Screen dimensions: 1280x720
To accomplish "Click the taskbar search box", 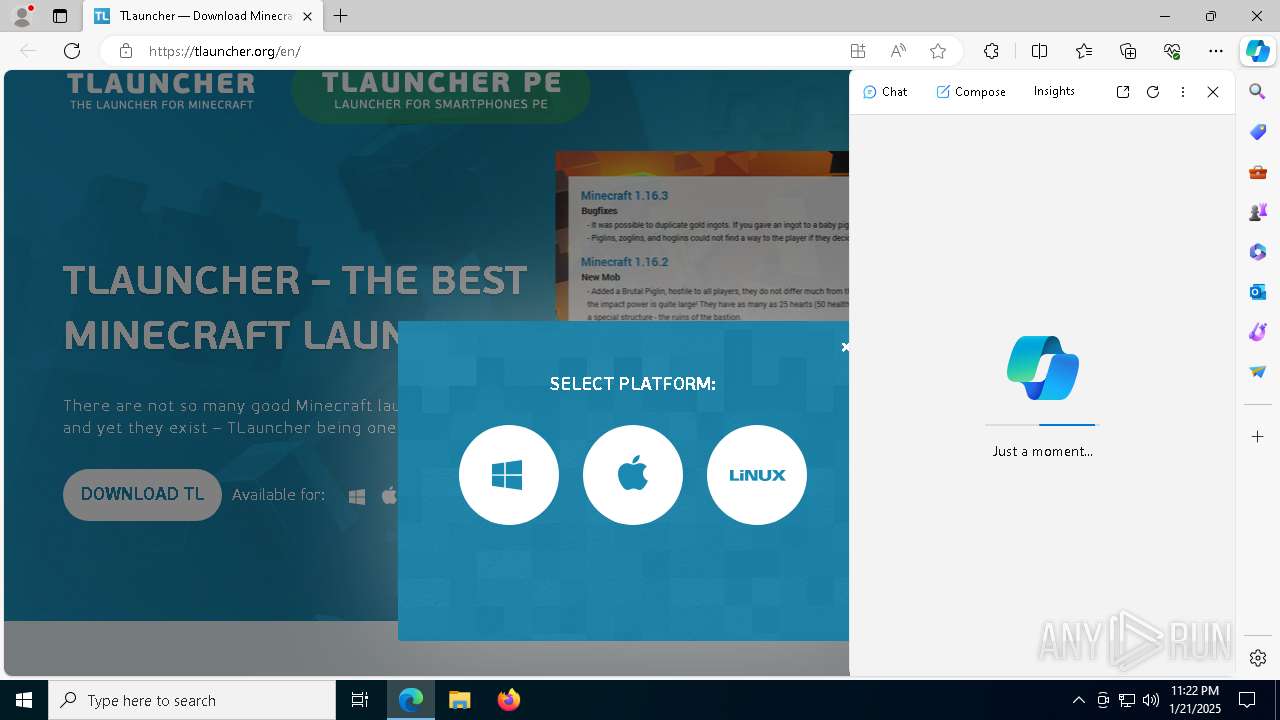I will [192, 700].
